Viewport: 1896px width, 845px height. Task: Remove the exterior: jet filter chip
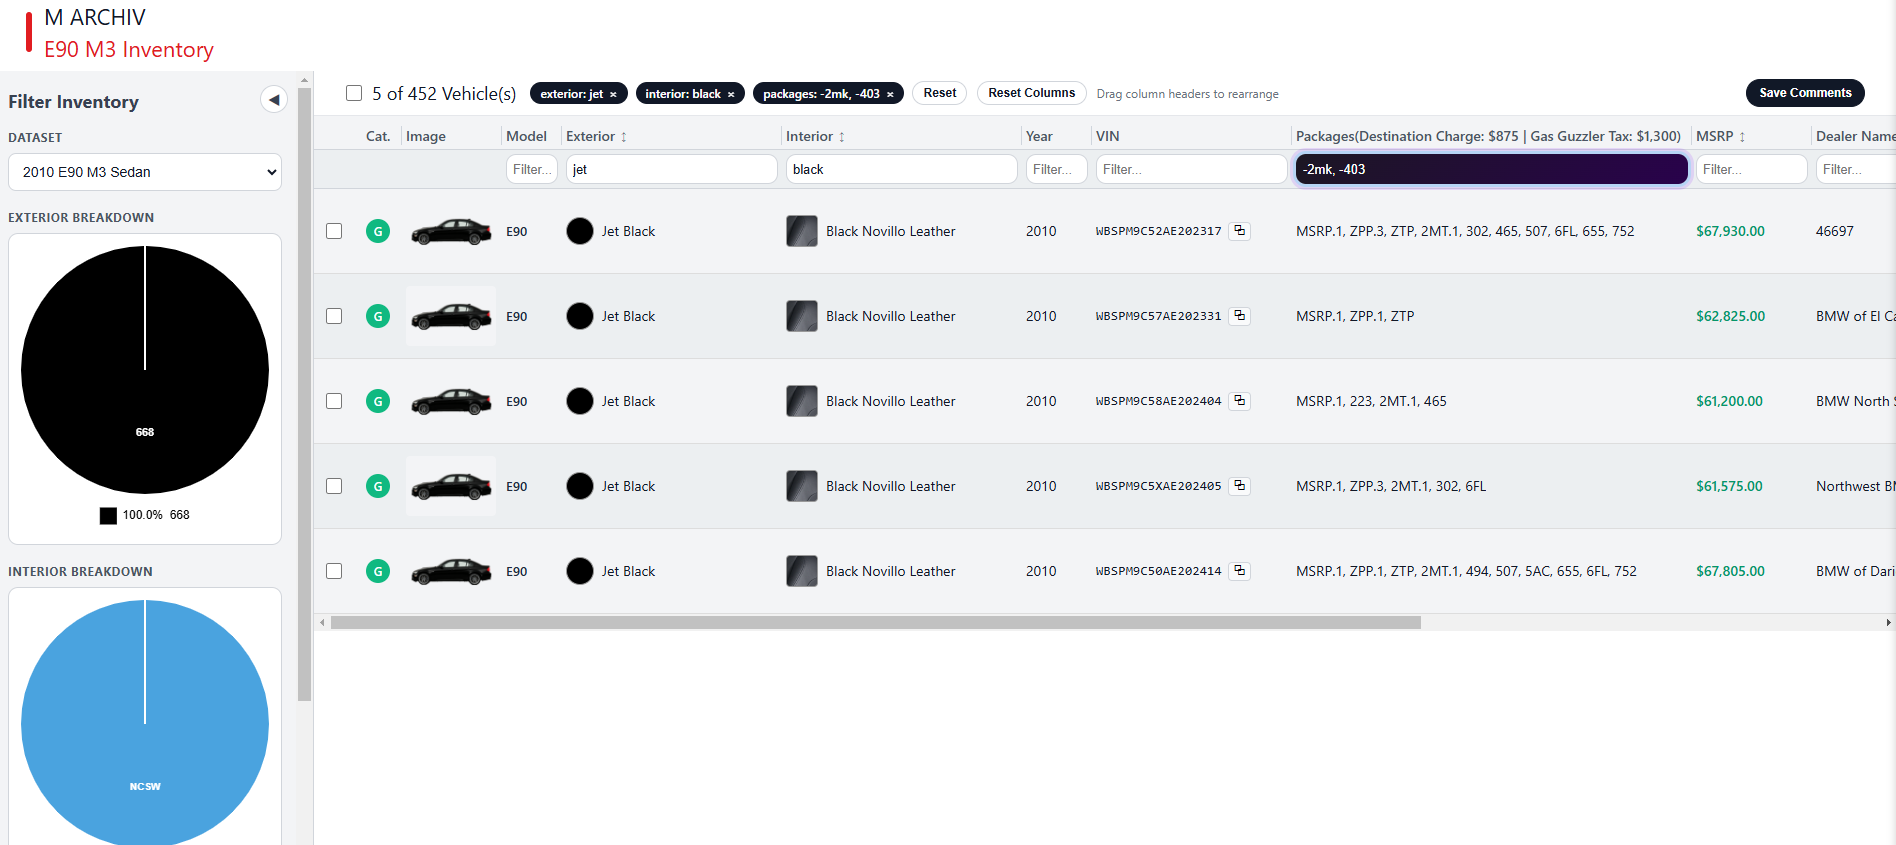(613, 94)
